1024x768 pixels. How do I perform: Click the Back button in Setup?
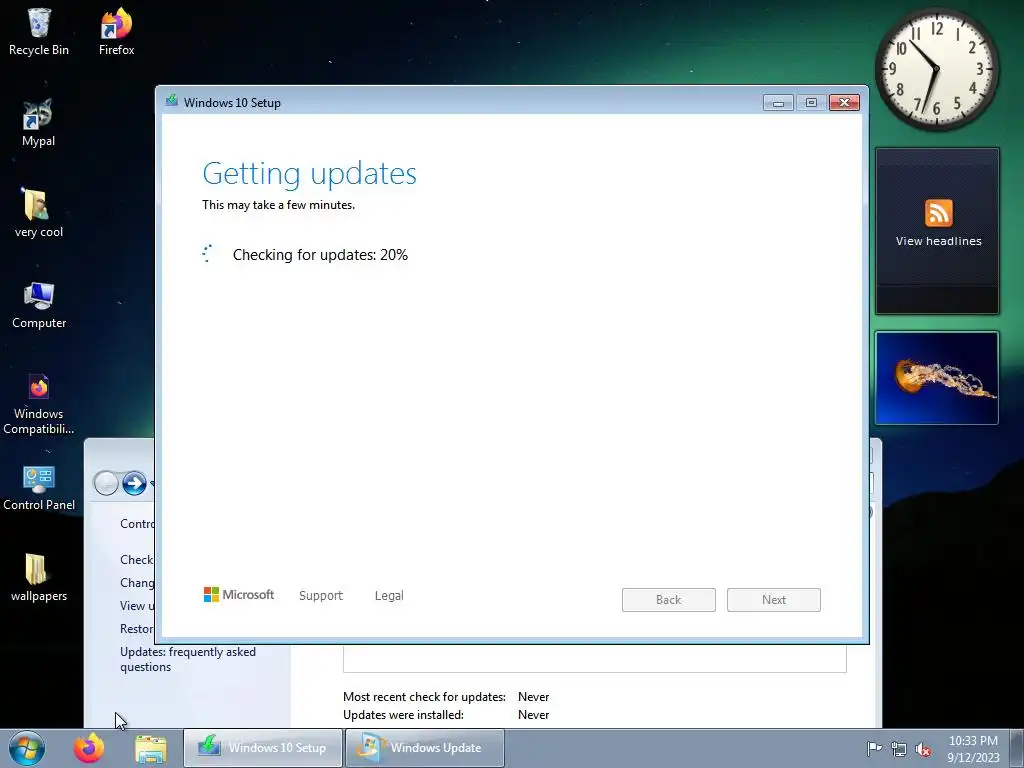click(x=669, y=600)
